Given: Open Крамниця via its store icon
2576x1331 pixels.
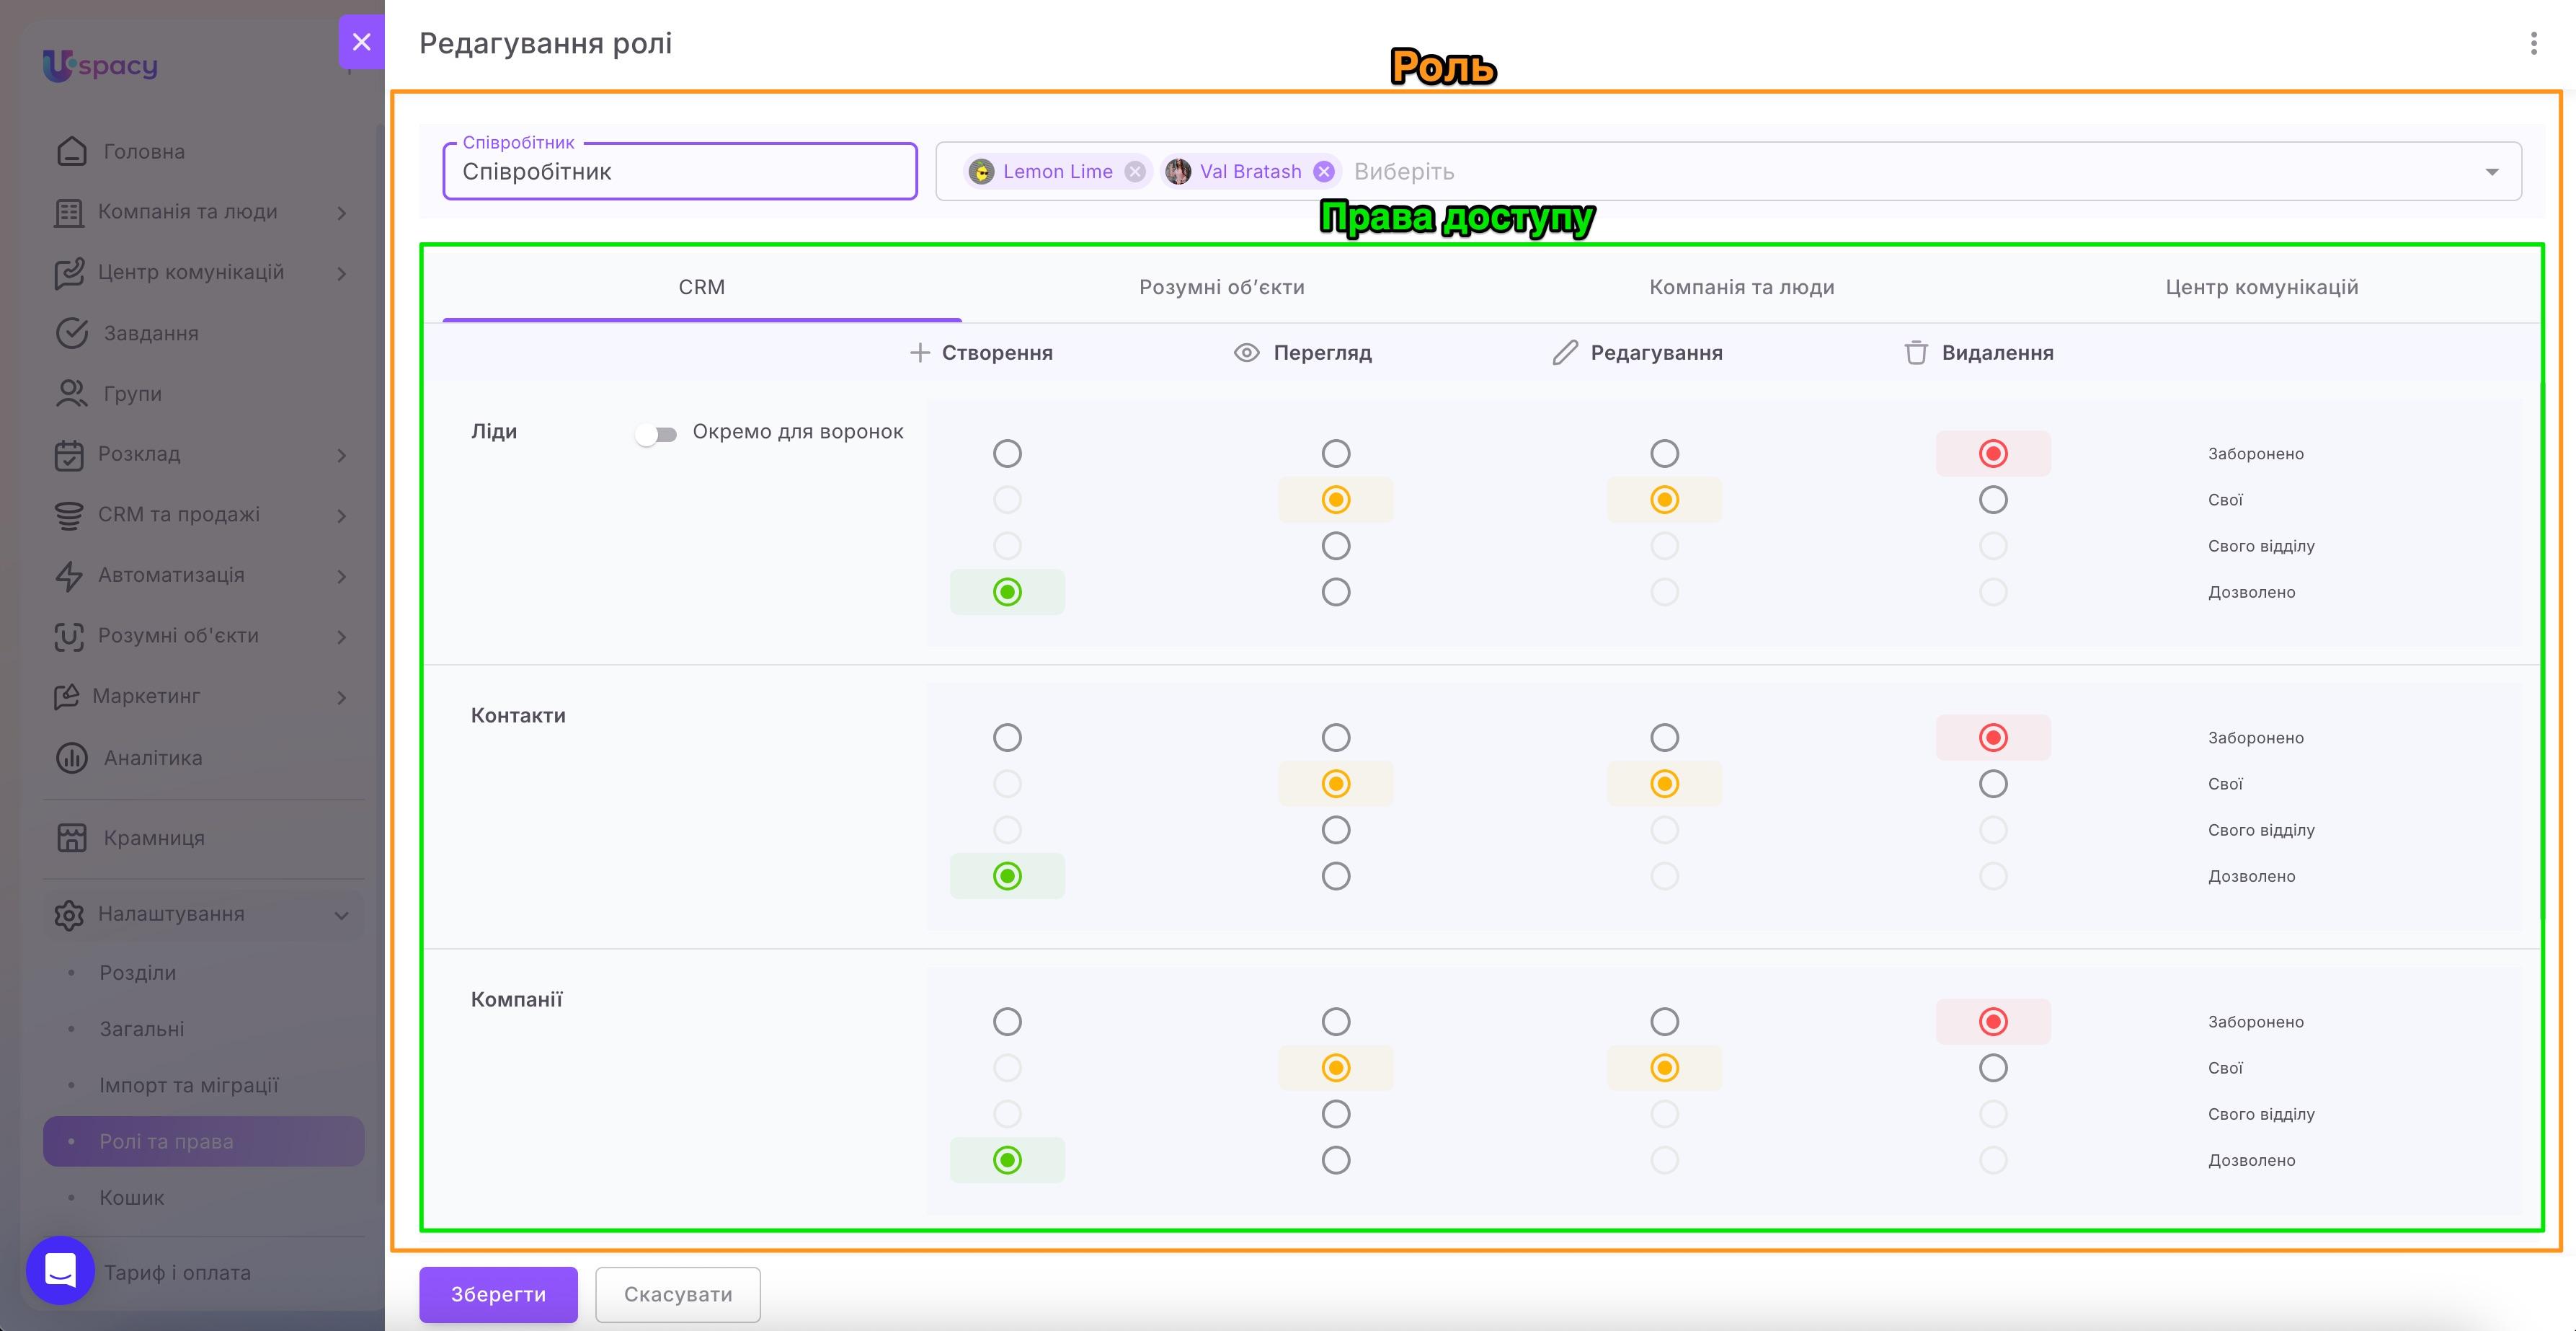Looking at the screenshot, I should [72, 838].
